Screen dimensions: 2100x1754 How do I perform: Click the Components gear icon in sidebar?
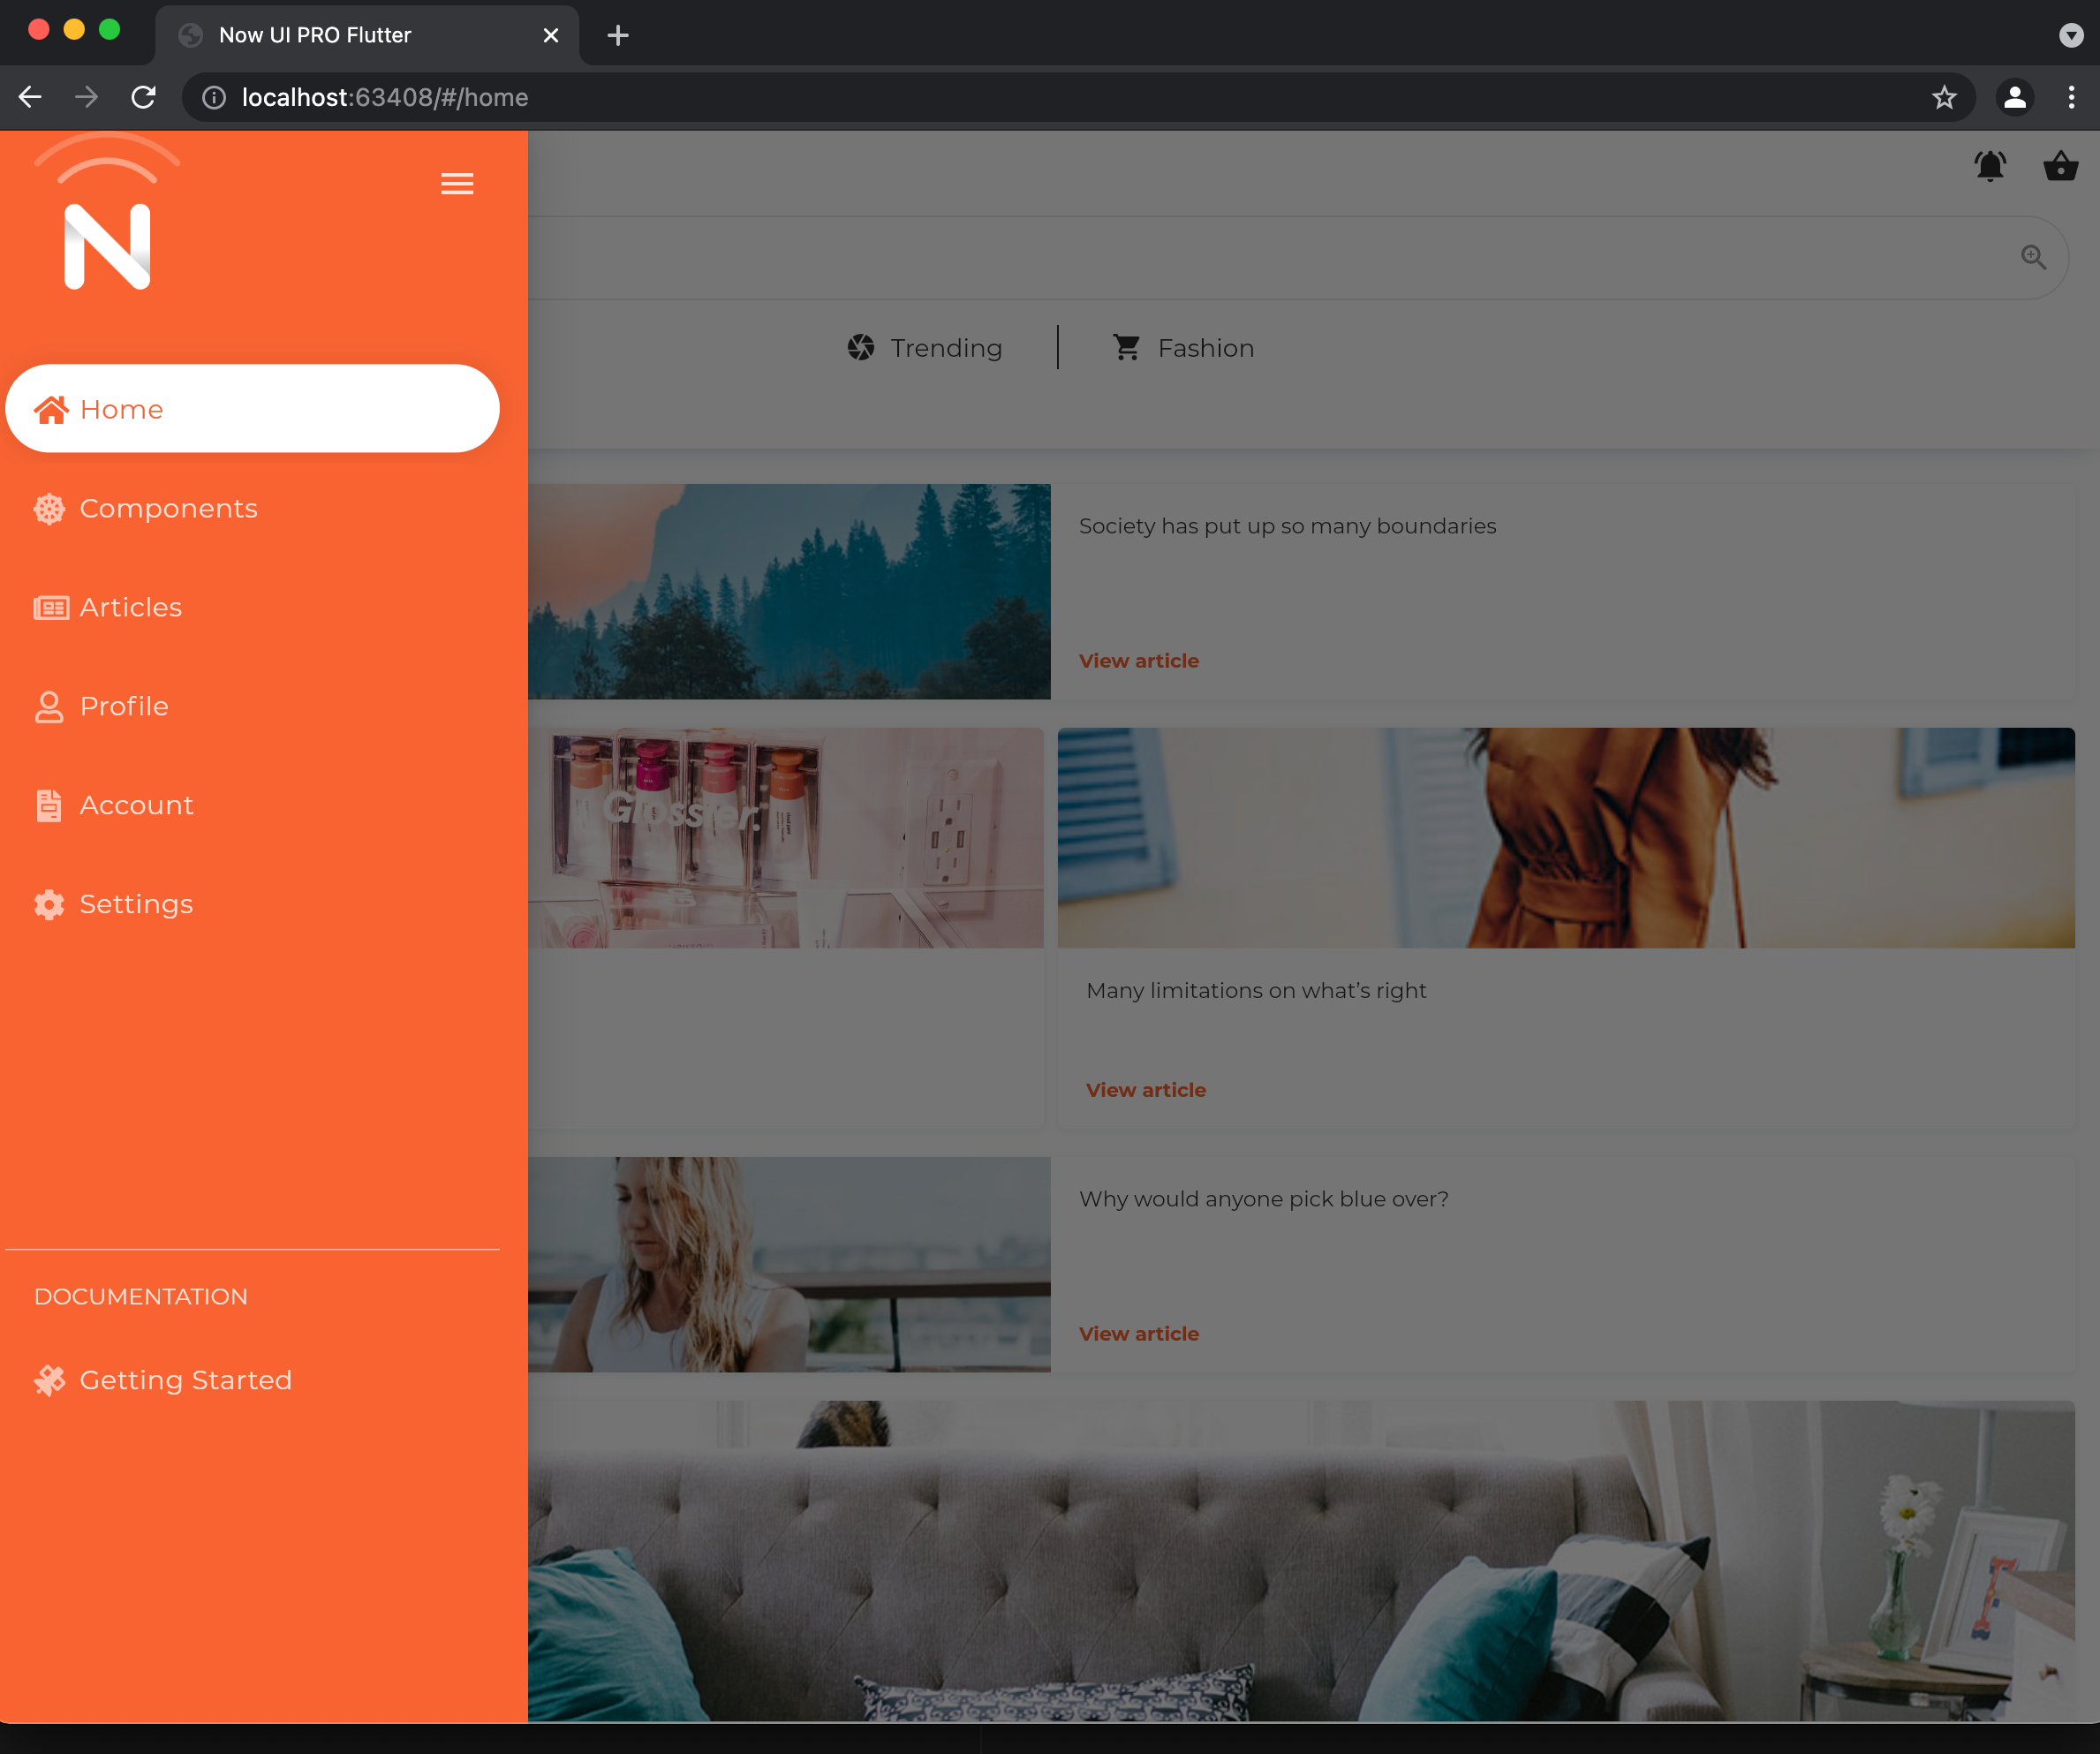point(49,508)
